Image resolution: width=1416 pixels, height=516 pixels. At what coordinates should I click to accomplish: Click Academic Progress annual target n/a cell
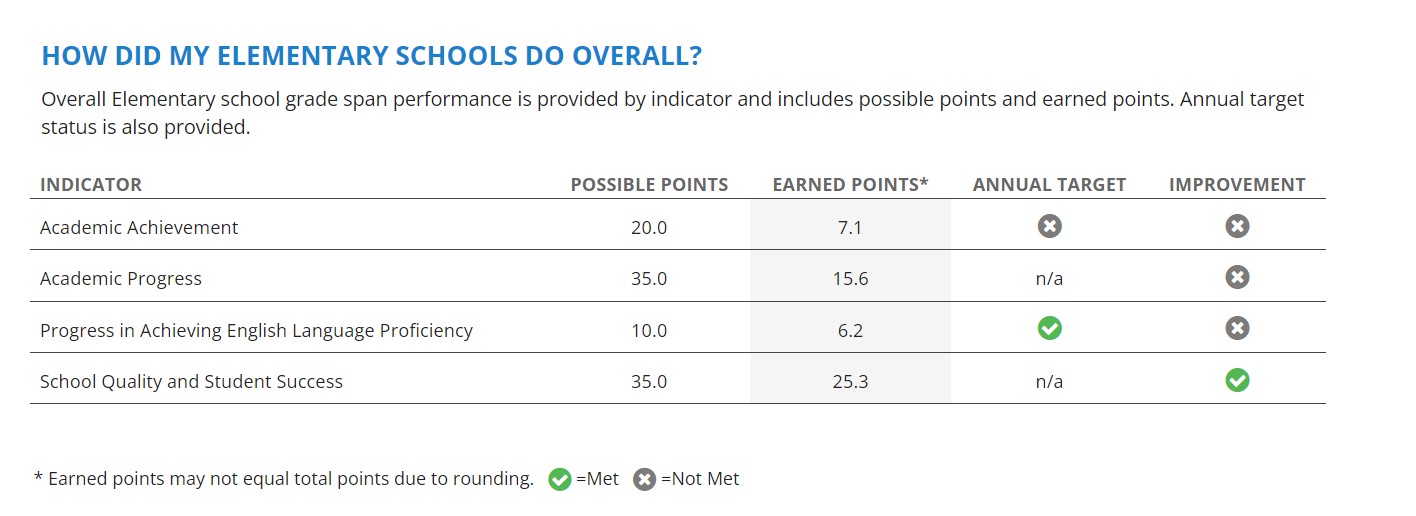[x=1049, y=279]
